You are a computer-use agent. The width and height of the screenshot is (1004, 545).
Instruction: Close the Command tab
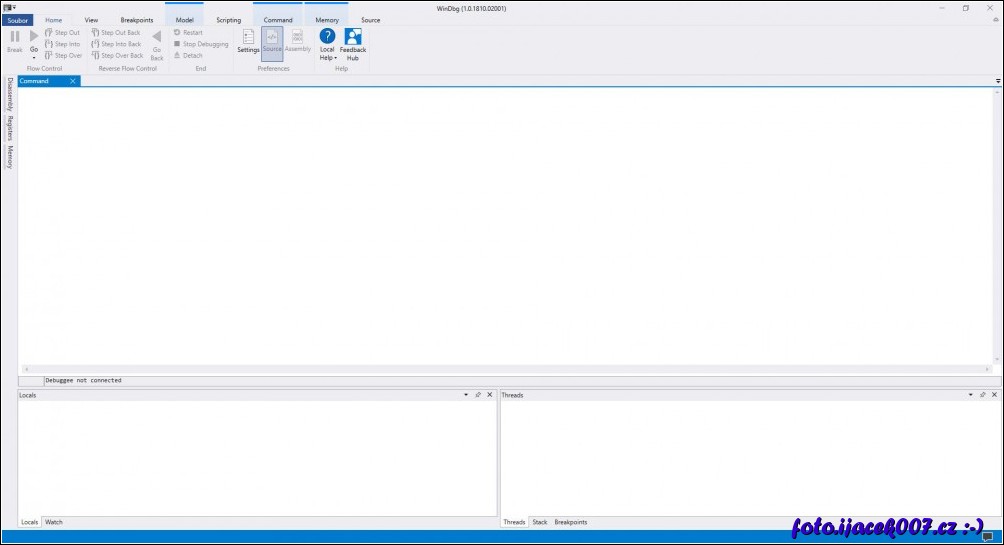(x=73, y=81)
